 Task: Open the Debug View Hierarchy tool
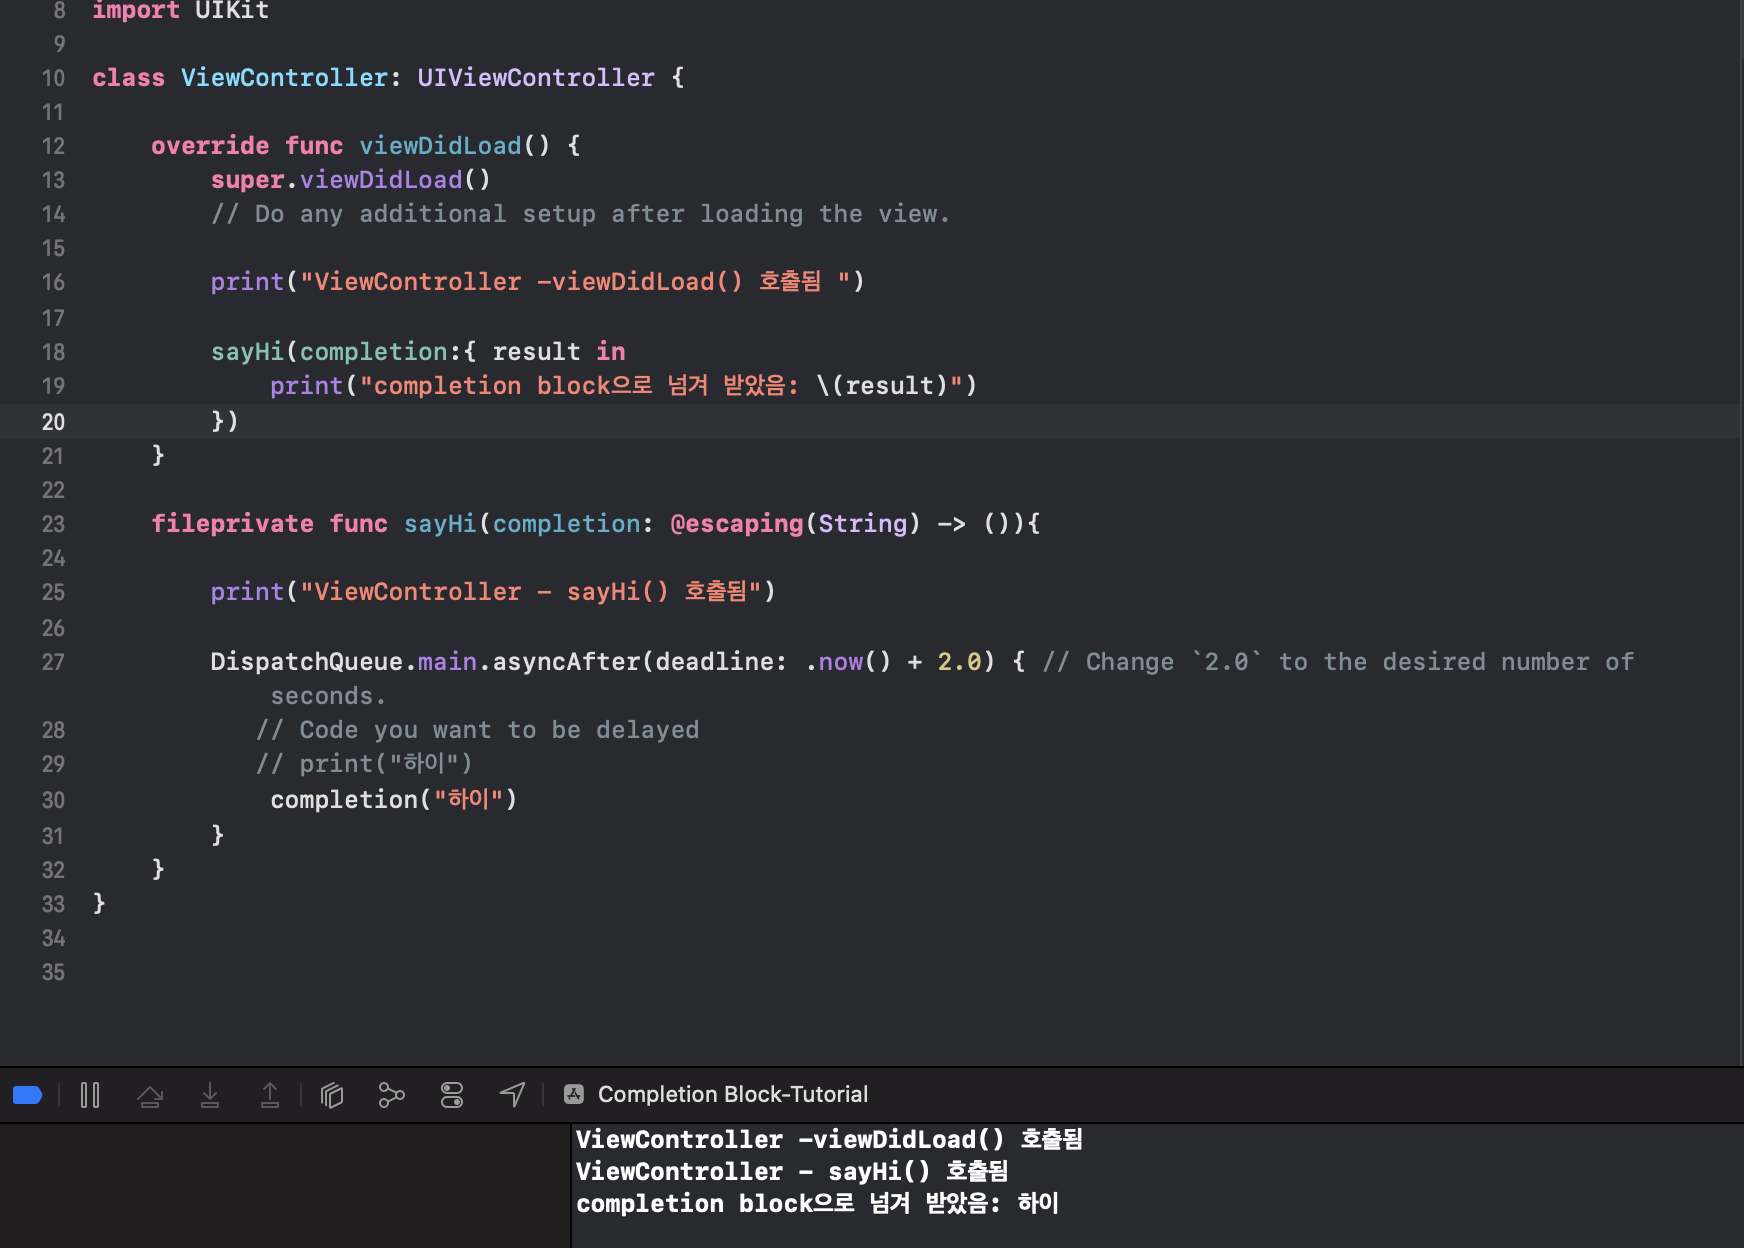(x=332, y=1095)
